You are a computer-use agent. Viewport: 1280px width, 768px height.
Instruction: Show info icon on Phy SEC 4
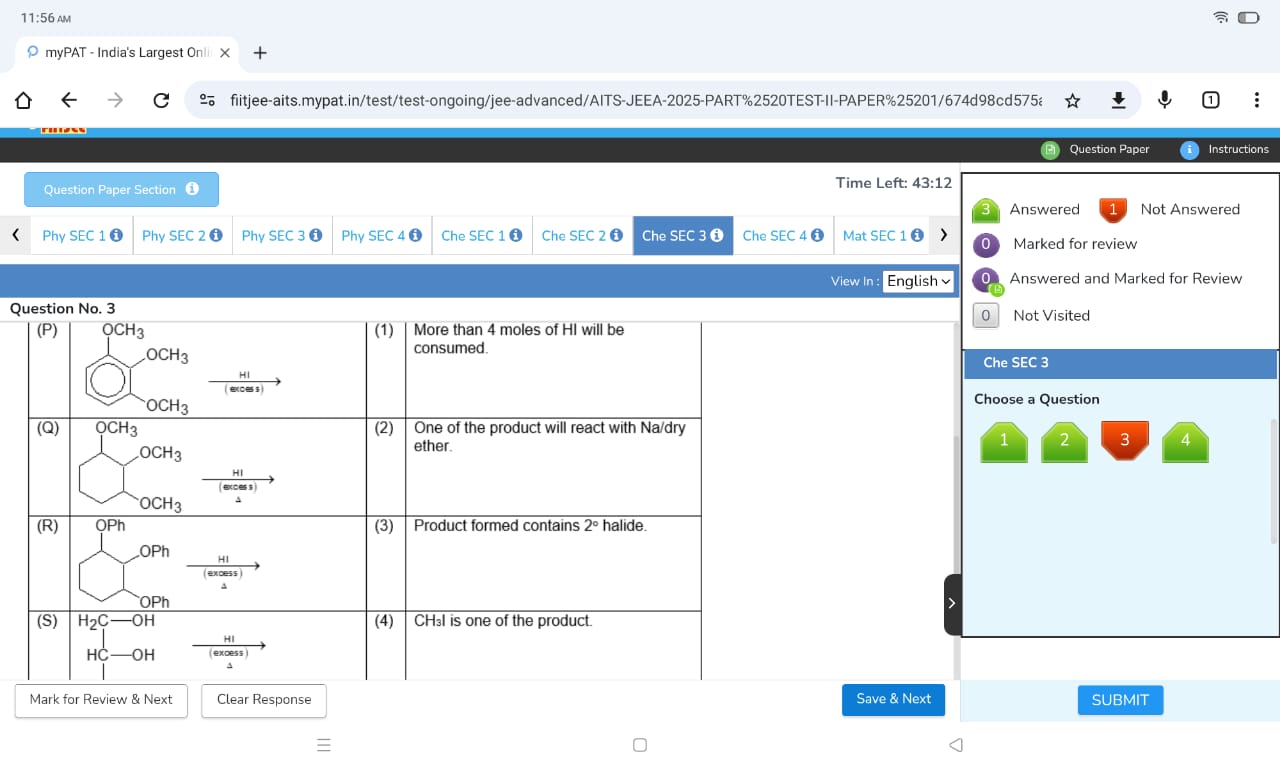point(415,235)
